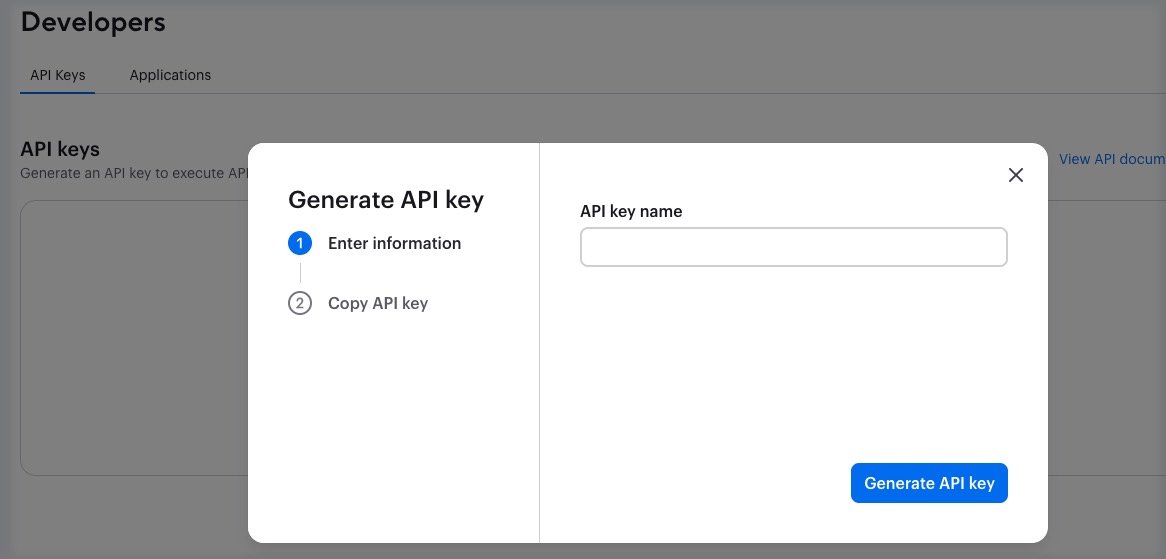Screen dimensions: 1166x559
Task: Click the API key name field label
Action: pos(631,211)
